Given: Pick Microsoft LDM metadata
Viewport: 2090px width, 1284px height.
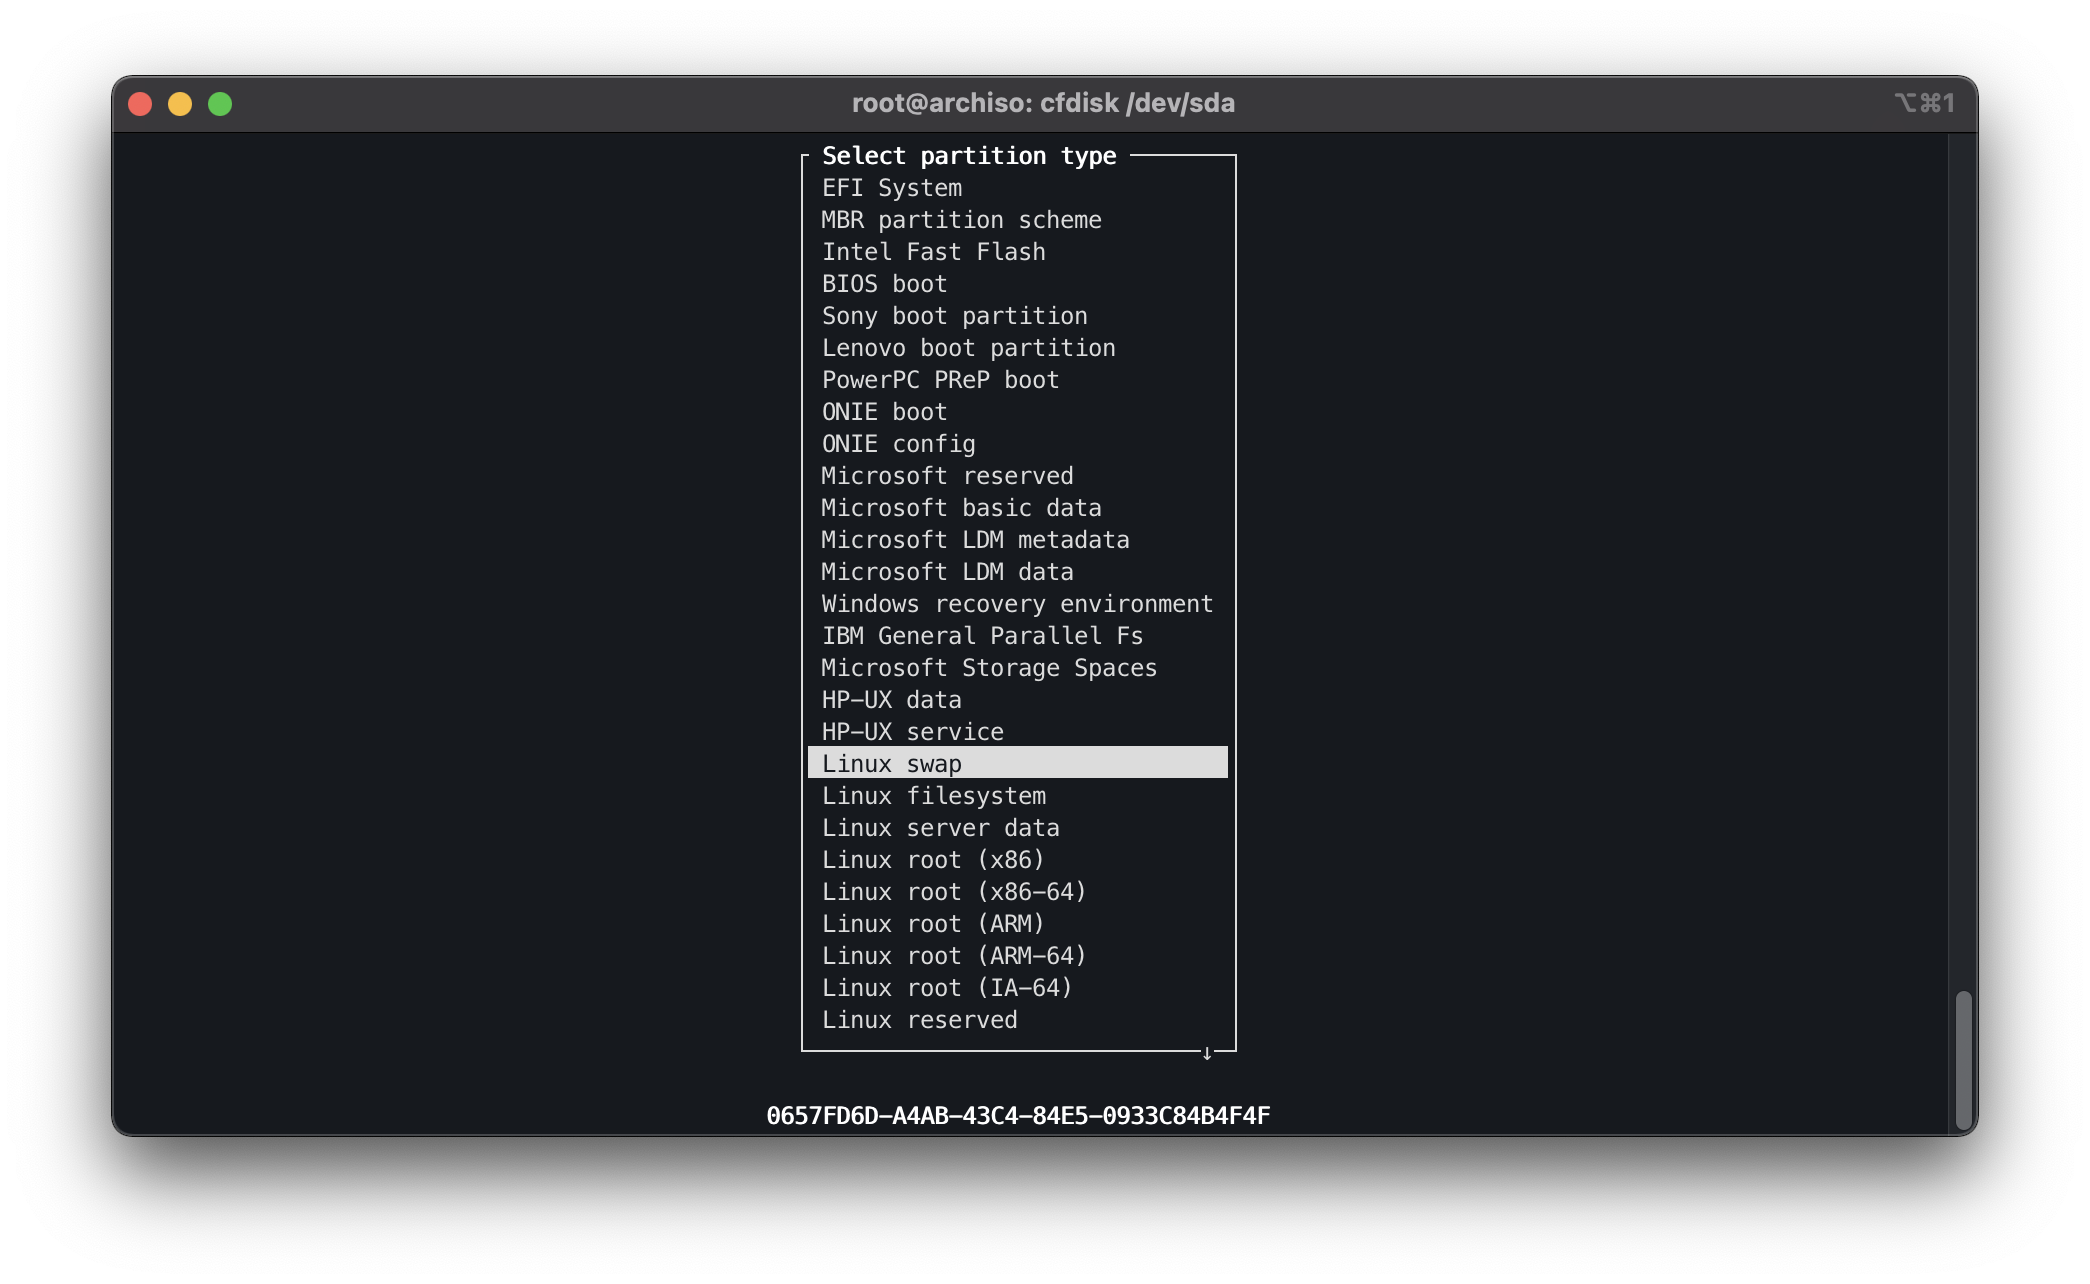Looking at the screenshot, I should 976,540.
